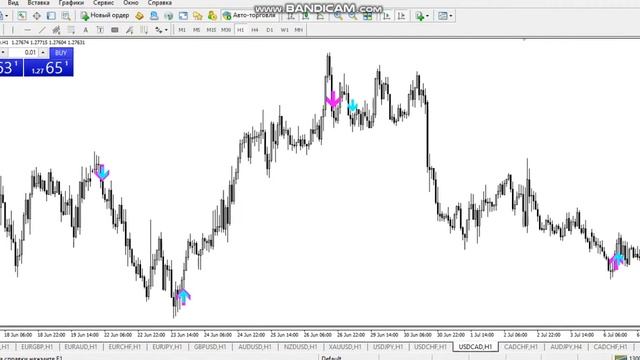640x360 pixels.
Task: Switch timeframe to M15
Action: 211,30
